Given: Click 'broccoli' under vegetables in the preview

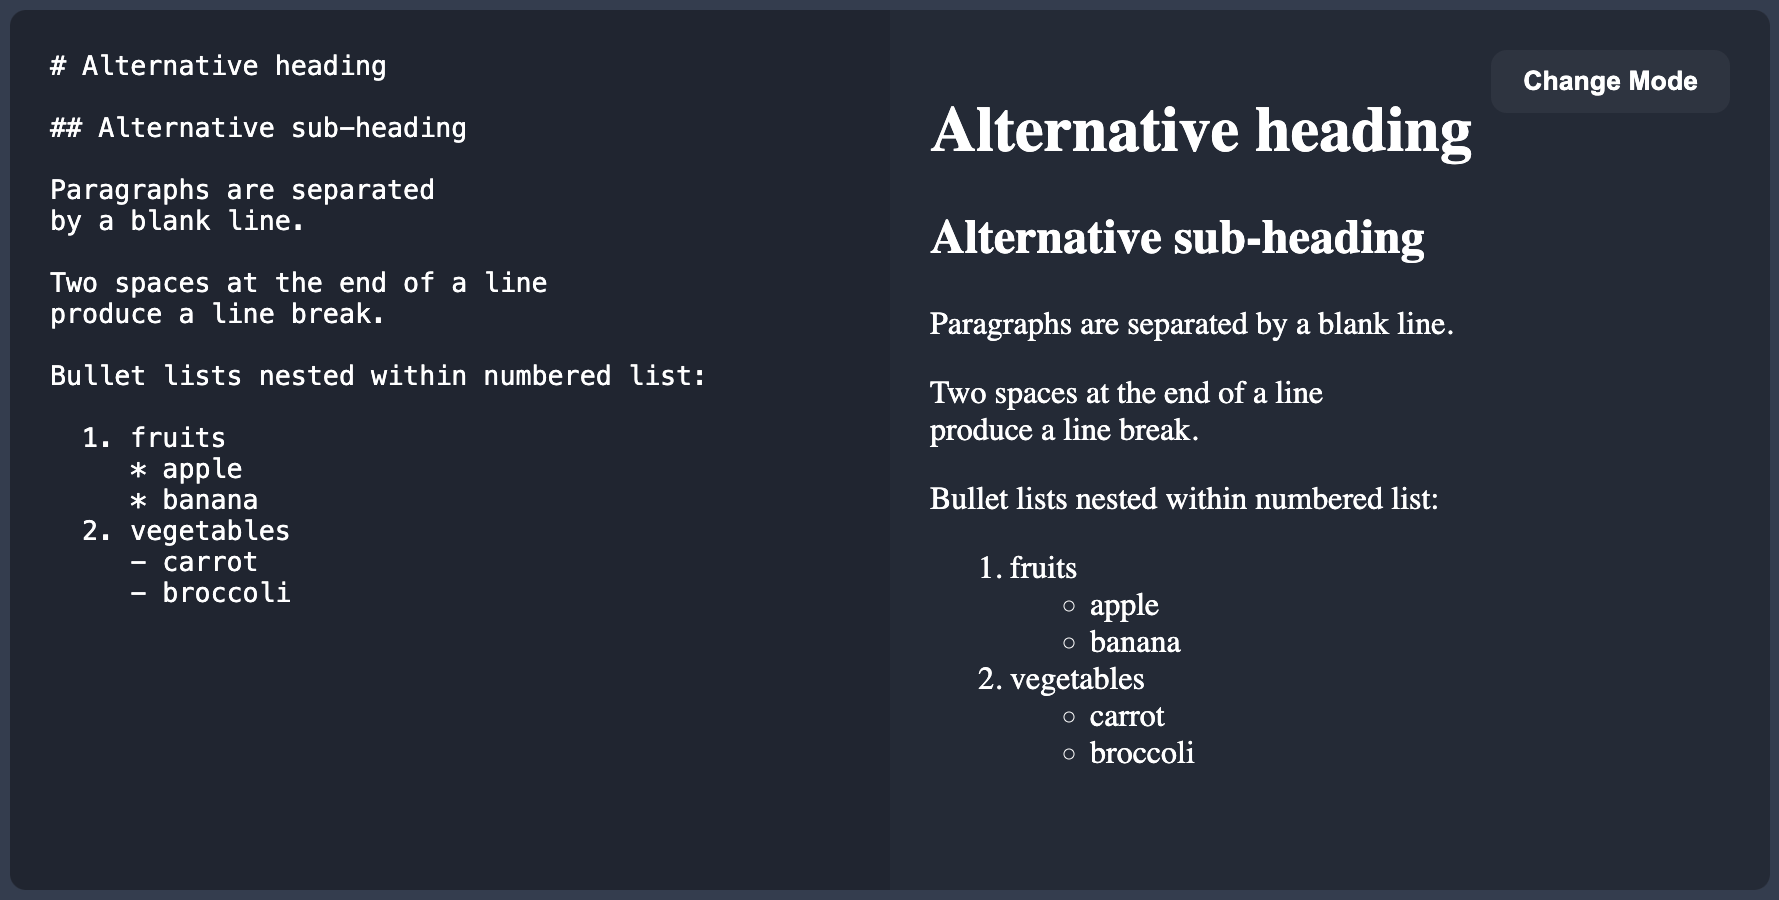Looking at the screenshot, I should pos(1141,753).
